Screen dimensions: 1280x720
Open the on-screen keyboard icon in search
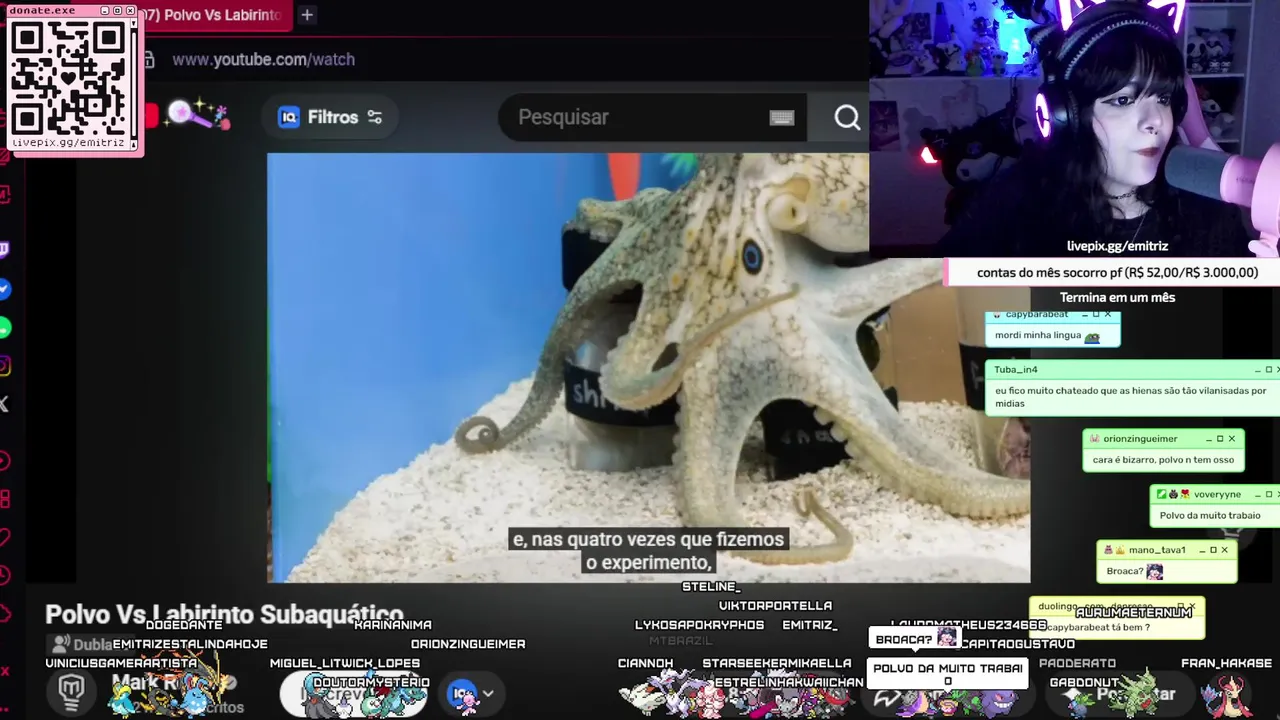(x=782, y=118)
